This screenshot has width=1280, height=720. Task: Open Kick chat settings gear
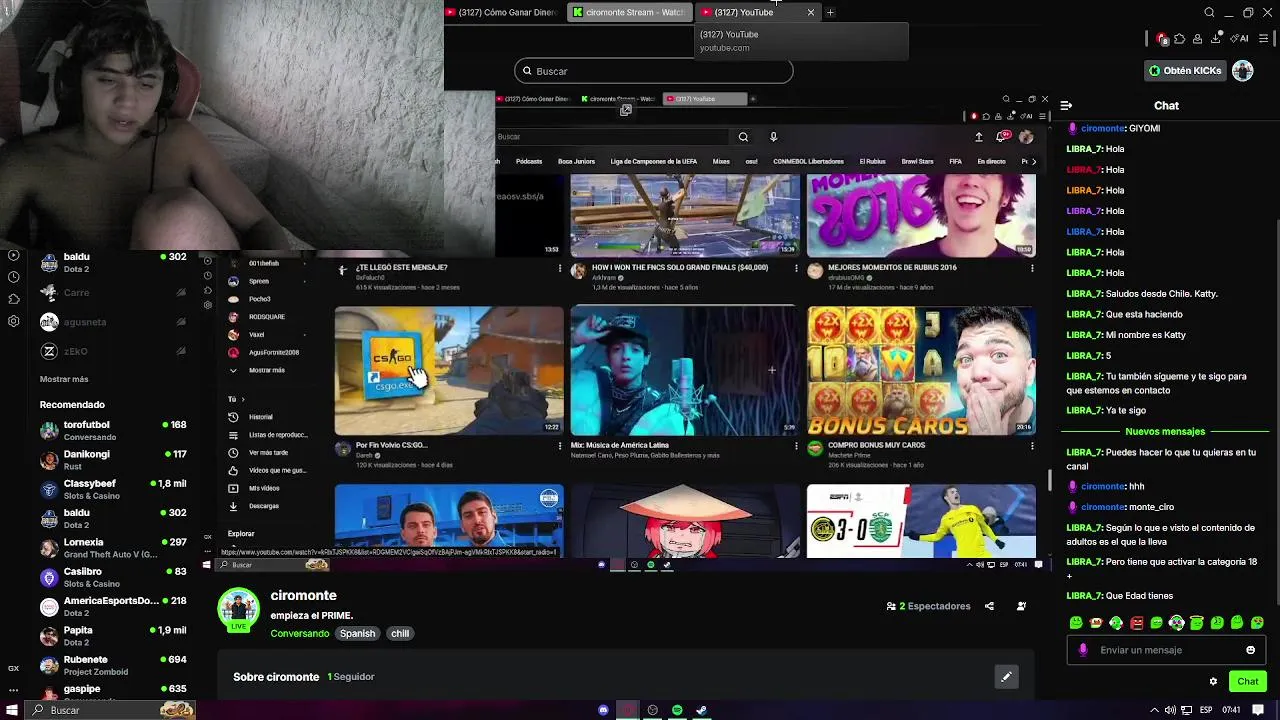[x=1213, y=682]
